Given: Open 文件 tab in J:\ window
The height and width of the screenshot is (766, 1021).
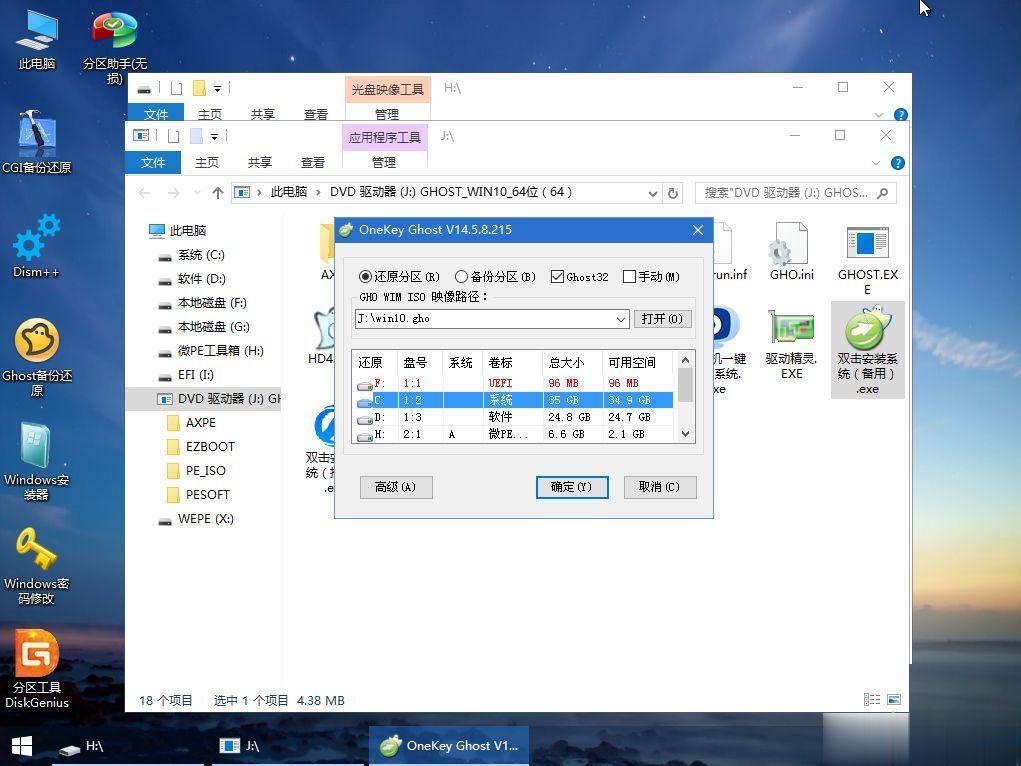Looking at the screenshot, I should coord(153,162).
